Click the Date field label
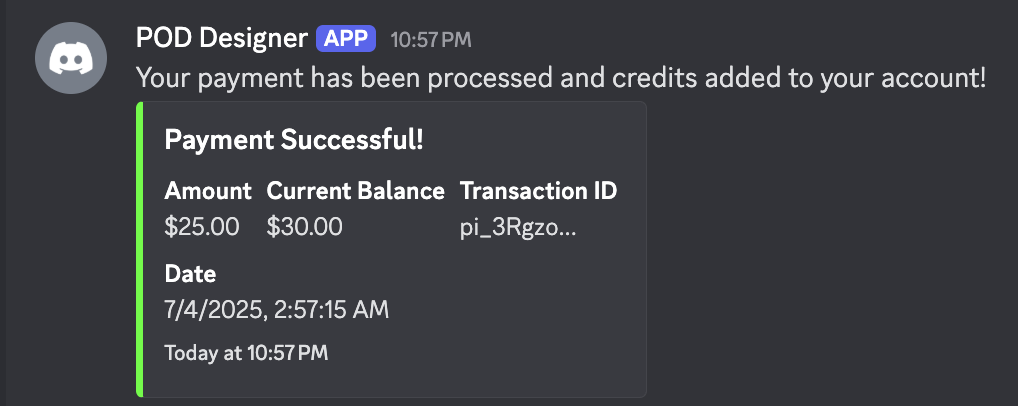Screen dimensions: 1018x406 pos(190,273)
